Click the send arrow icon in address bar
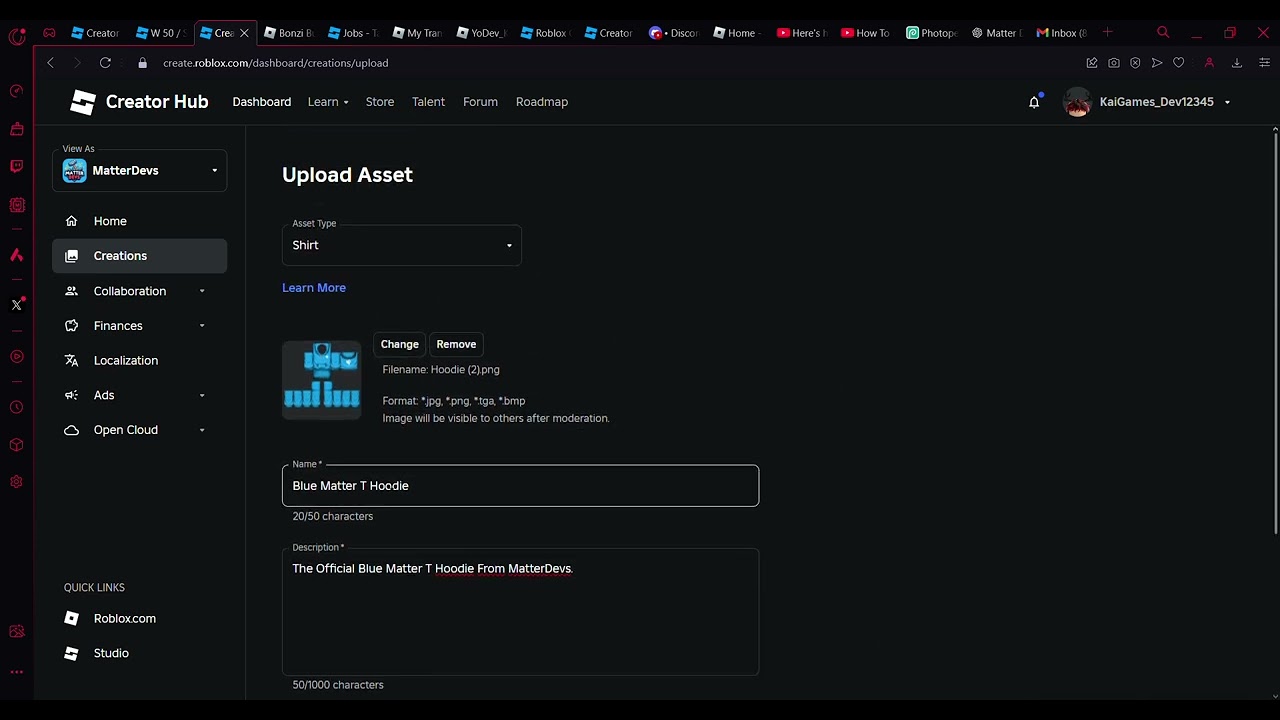The height and width of the screenshot is (720, 1280). point(1157,63)
